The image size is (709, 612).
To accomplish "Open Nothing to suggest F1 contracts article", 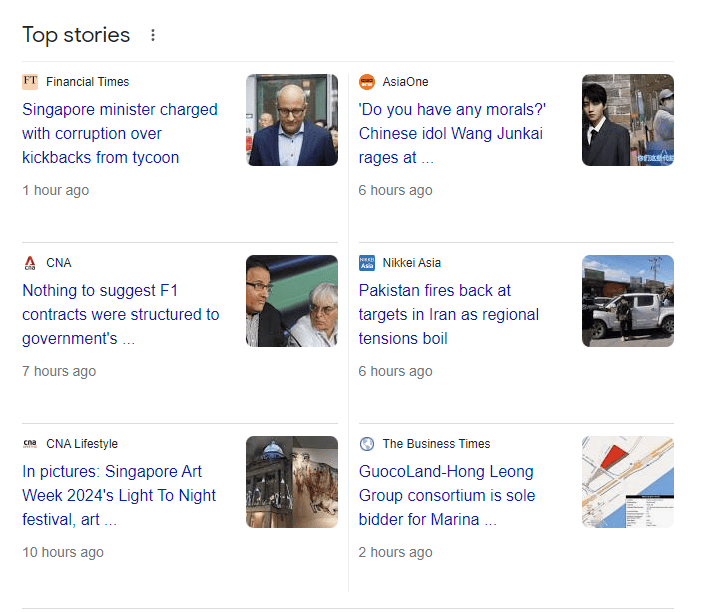I will pos(121,314).
